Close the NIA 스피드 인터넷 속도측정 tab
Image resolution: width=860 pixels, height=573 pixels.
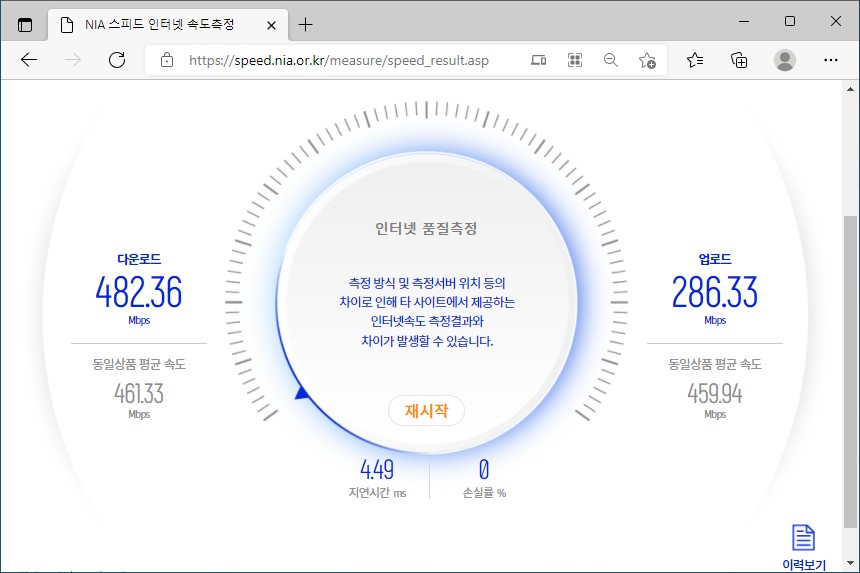[x=271, y=25]
